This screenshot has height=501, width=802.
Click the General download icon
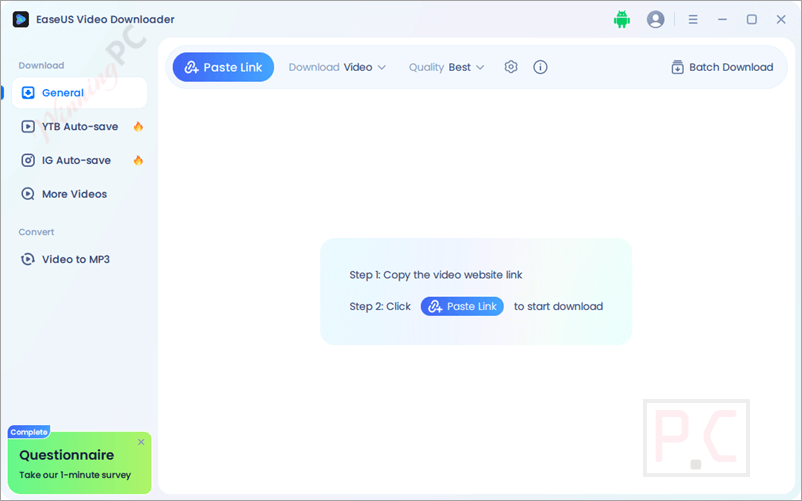pyautogui.click(x=28, y=93)
